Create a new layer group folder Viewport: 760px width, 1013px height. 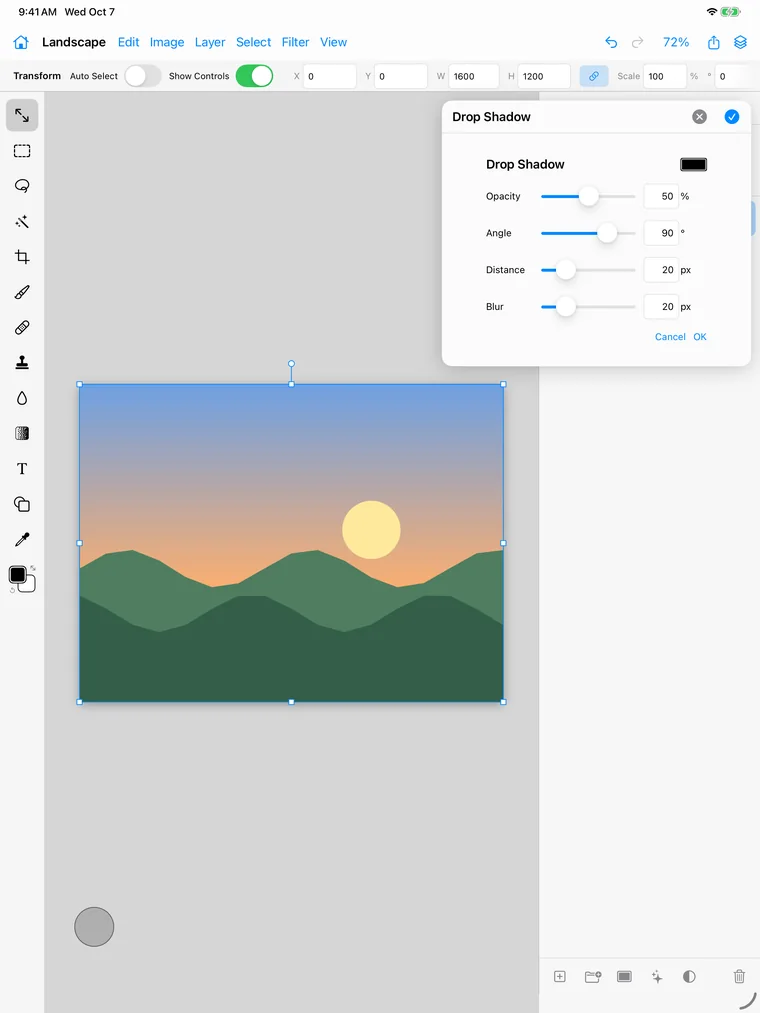[x=593, y=976]
